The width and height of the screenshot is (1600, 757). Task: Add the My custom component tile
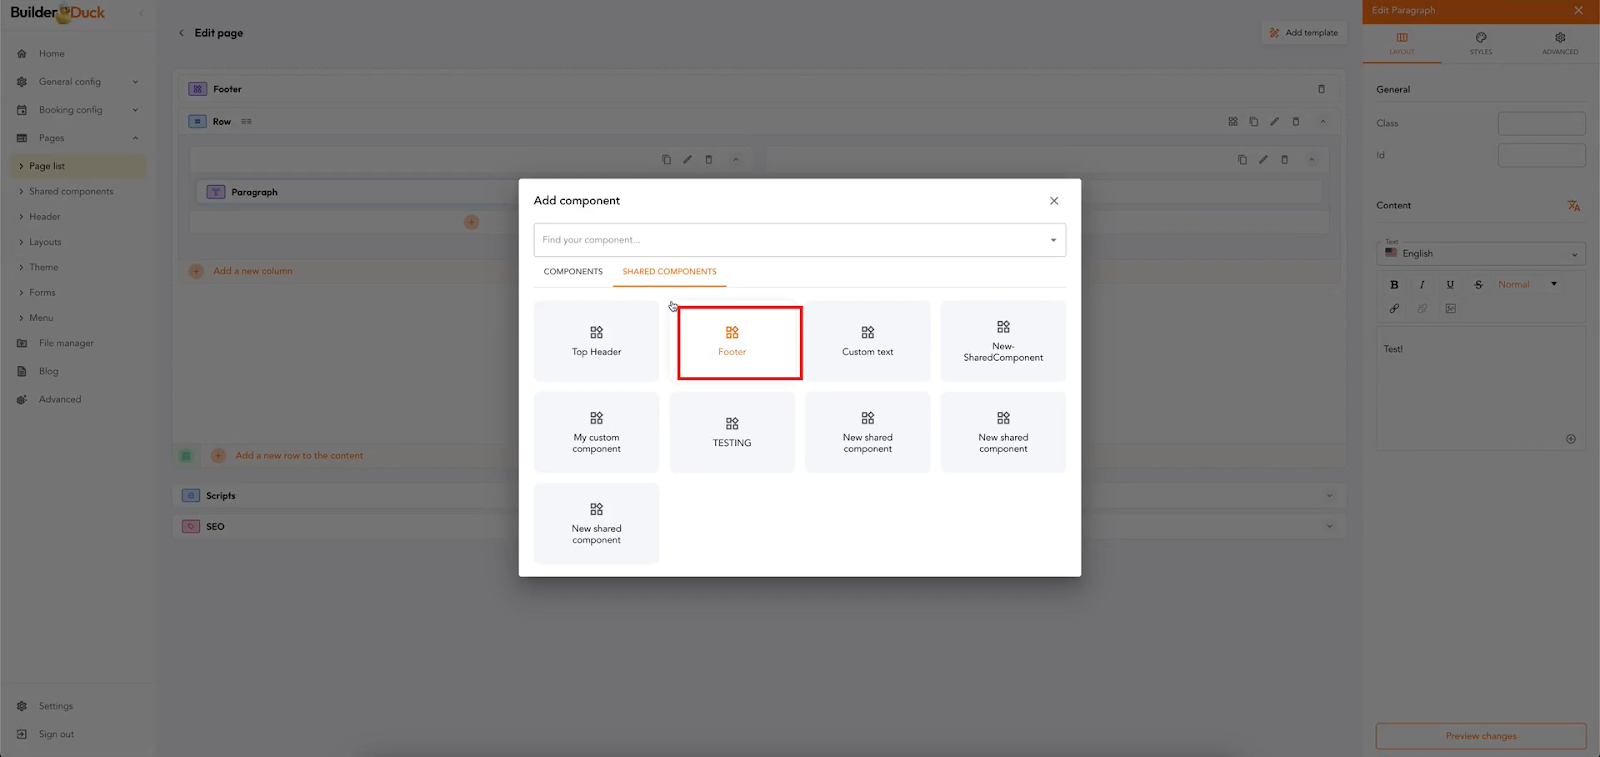596,432
